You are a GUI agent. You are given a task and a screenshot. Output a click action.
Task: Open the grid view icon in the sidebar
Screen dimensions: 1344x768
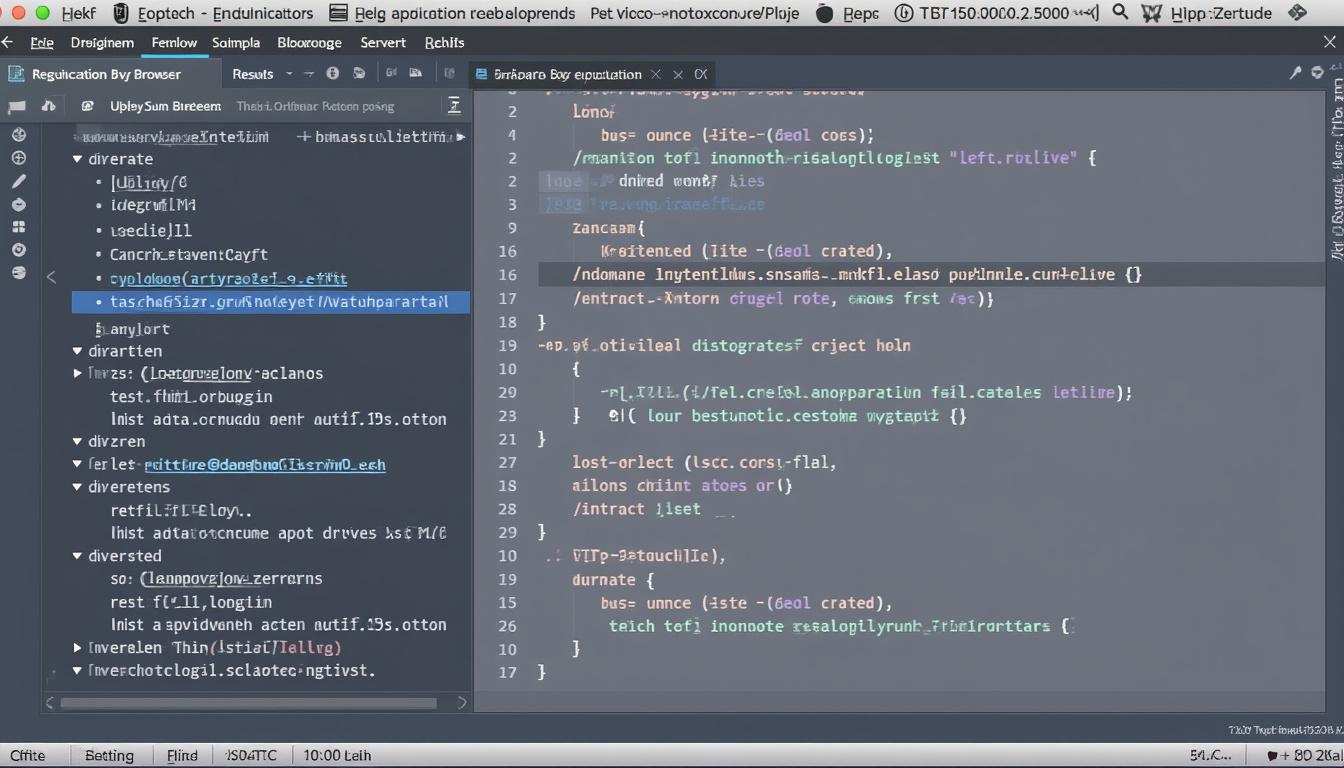[x=18, y=227]
